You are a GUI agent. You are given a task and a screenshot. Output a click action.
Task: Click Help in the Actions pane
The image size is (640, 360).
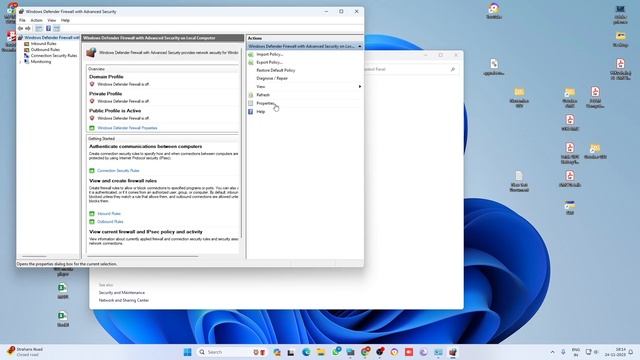pos(260,111)
